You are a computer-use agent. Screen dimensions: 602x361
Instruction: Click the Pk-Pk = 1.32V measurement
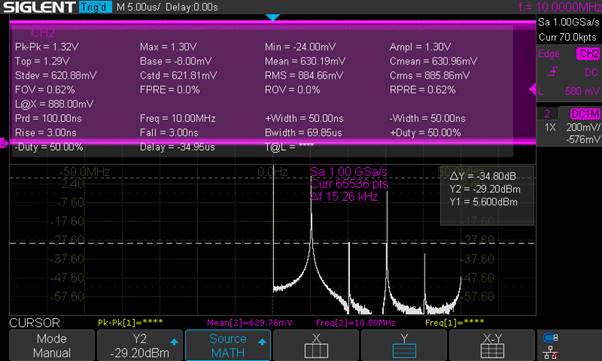click(x=47, y=47)
